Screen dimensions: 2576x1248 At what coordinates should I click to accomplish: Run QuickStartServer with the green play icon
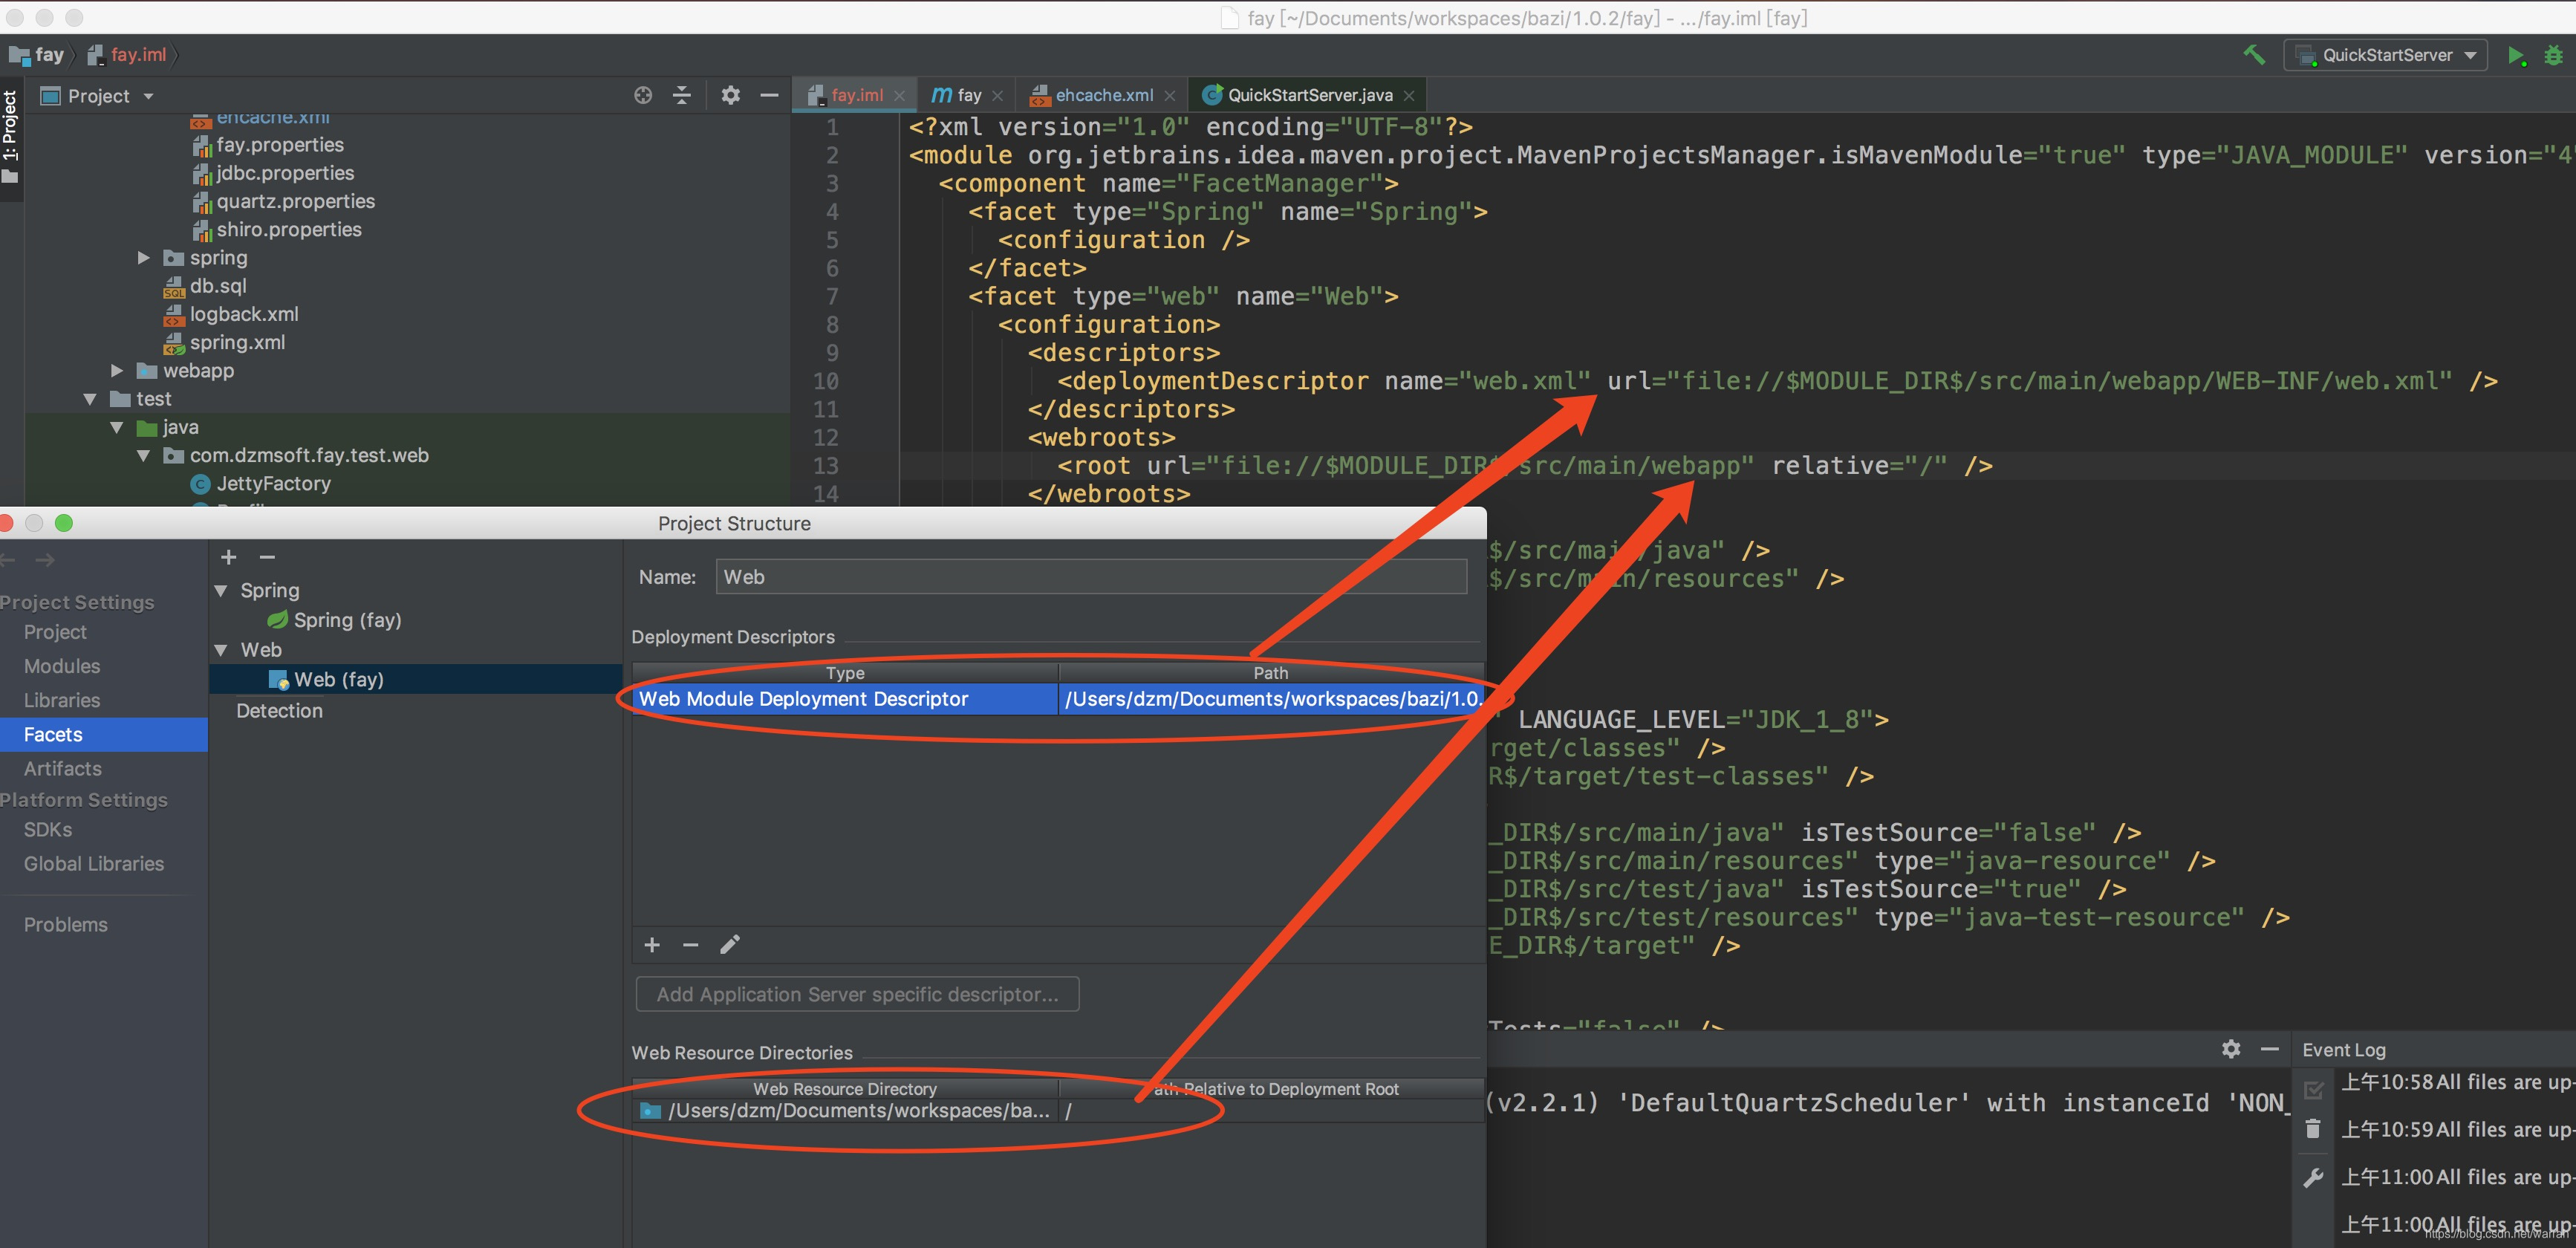(2515, 56)
